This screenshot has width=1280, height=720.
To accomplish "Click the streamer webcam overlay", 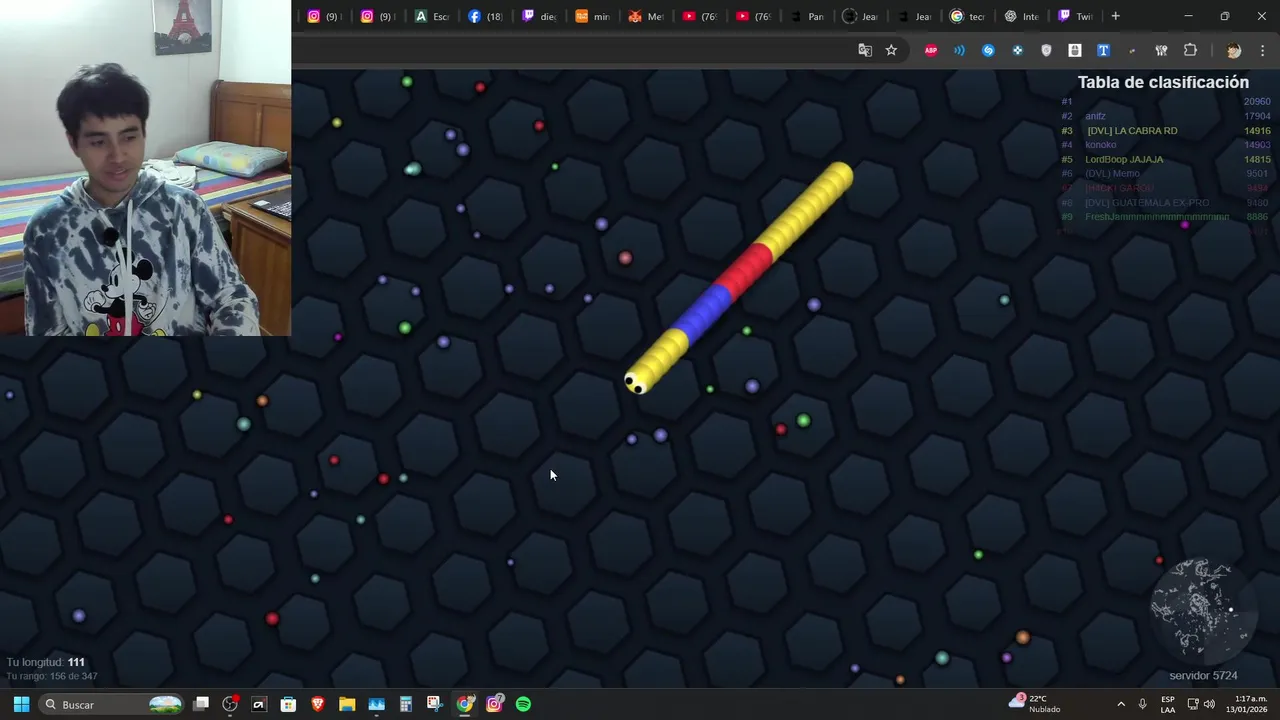I will (146, 168).
